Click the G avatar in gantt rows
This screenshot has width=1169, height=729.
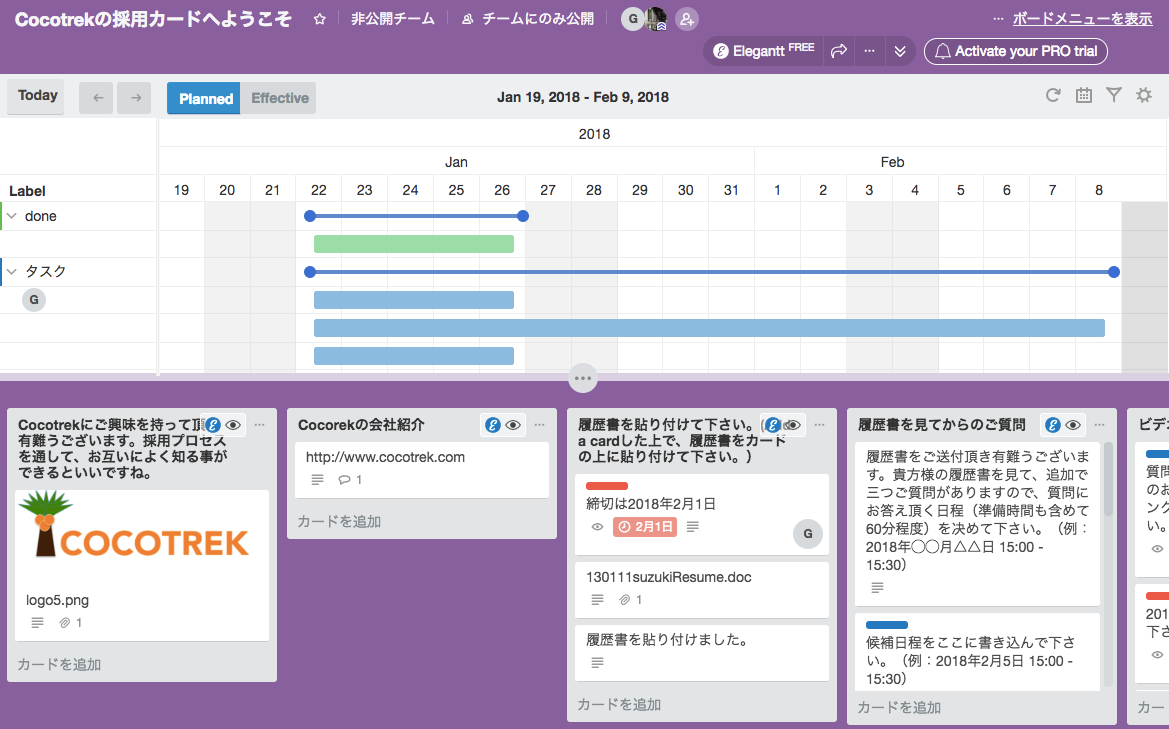pos(34,300)
